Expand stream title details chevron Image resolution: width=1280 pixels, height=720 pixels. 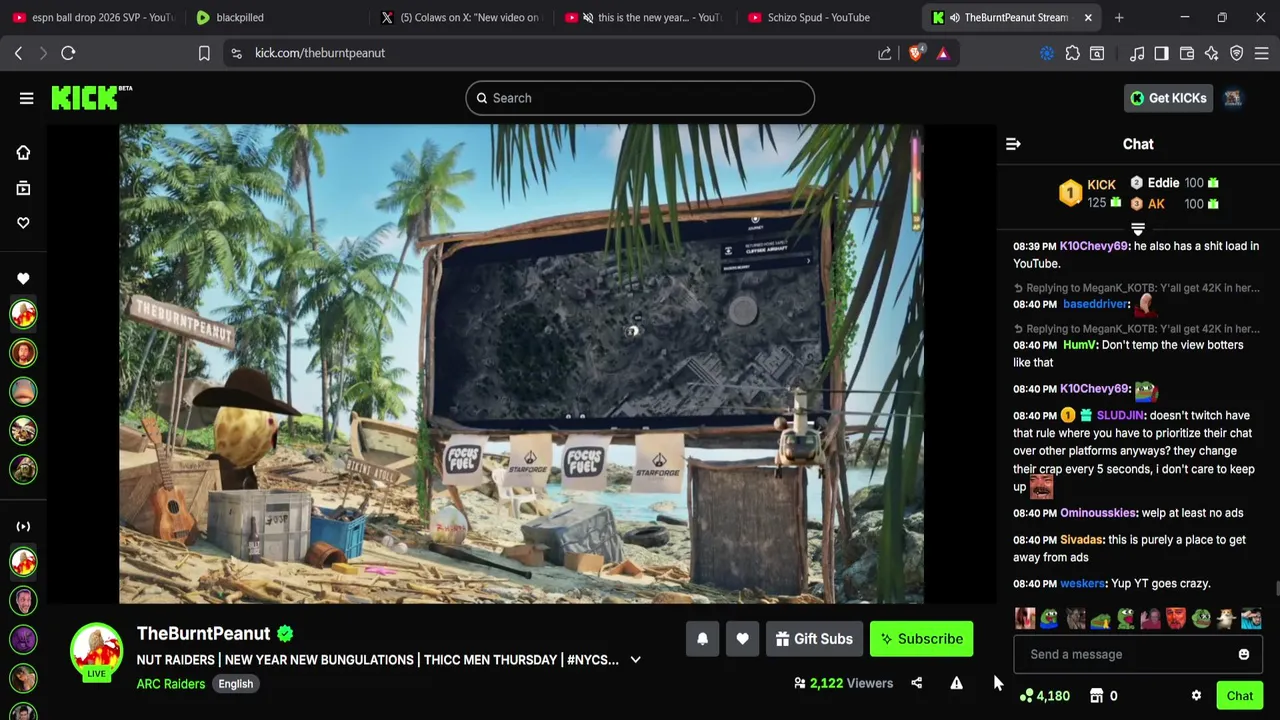pyautogui.click(x=635, y=660)
